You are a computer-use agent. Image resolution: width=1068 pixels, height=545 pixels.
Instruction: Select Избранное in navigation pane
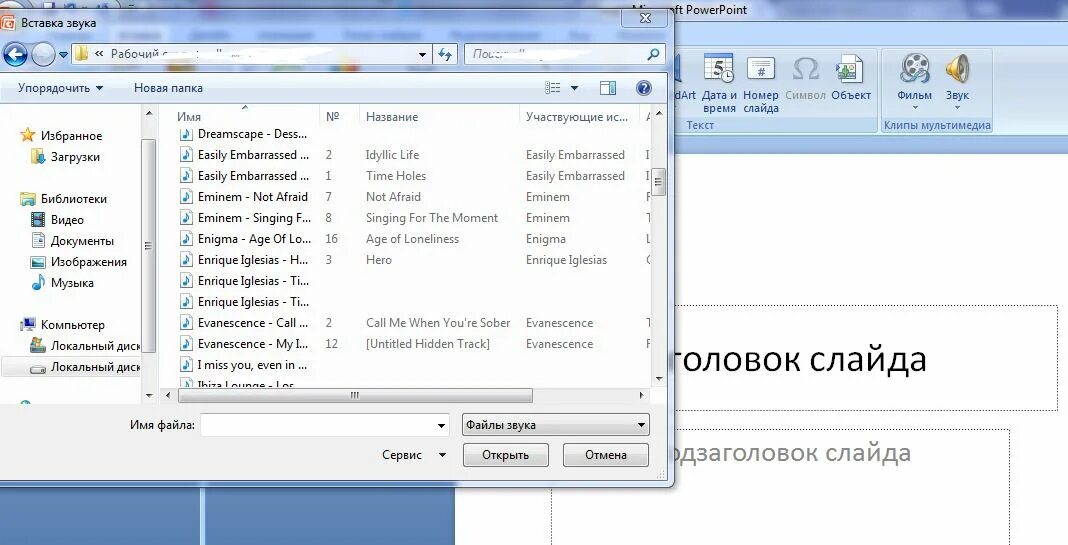tap(71, 136)
